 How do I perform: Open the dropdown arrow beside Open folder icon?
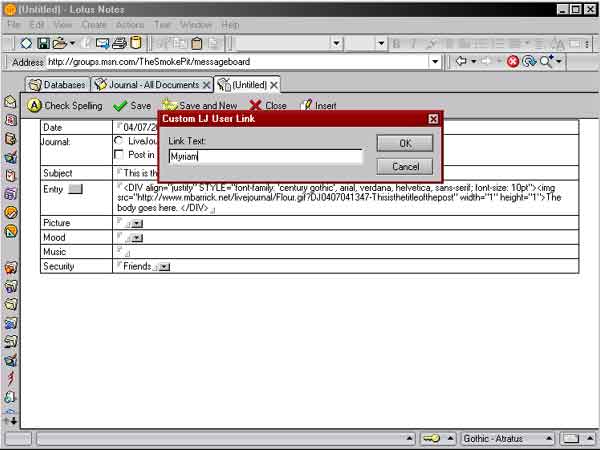72,43
